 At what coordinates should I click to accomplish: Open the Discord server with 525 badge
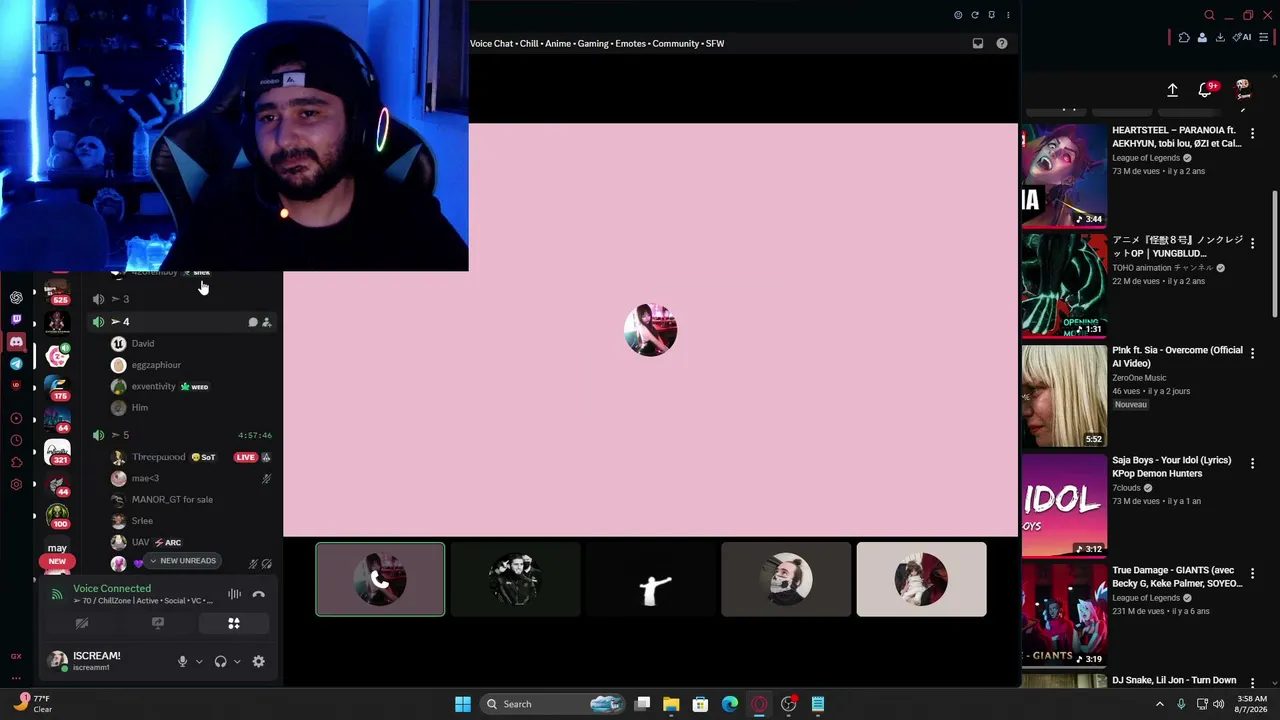(x=57, y=291)
